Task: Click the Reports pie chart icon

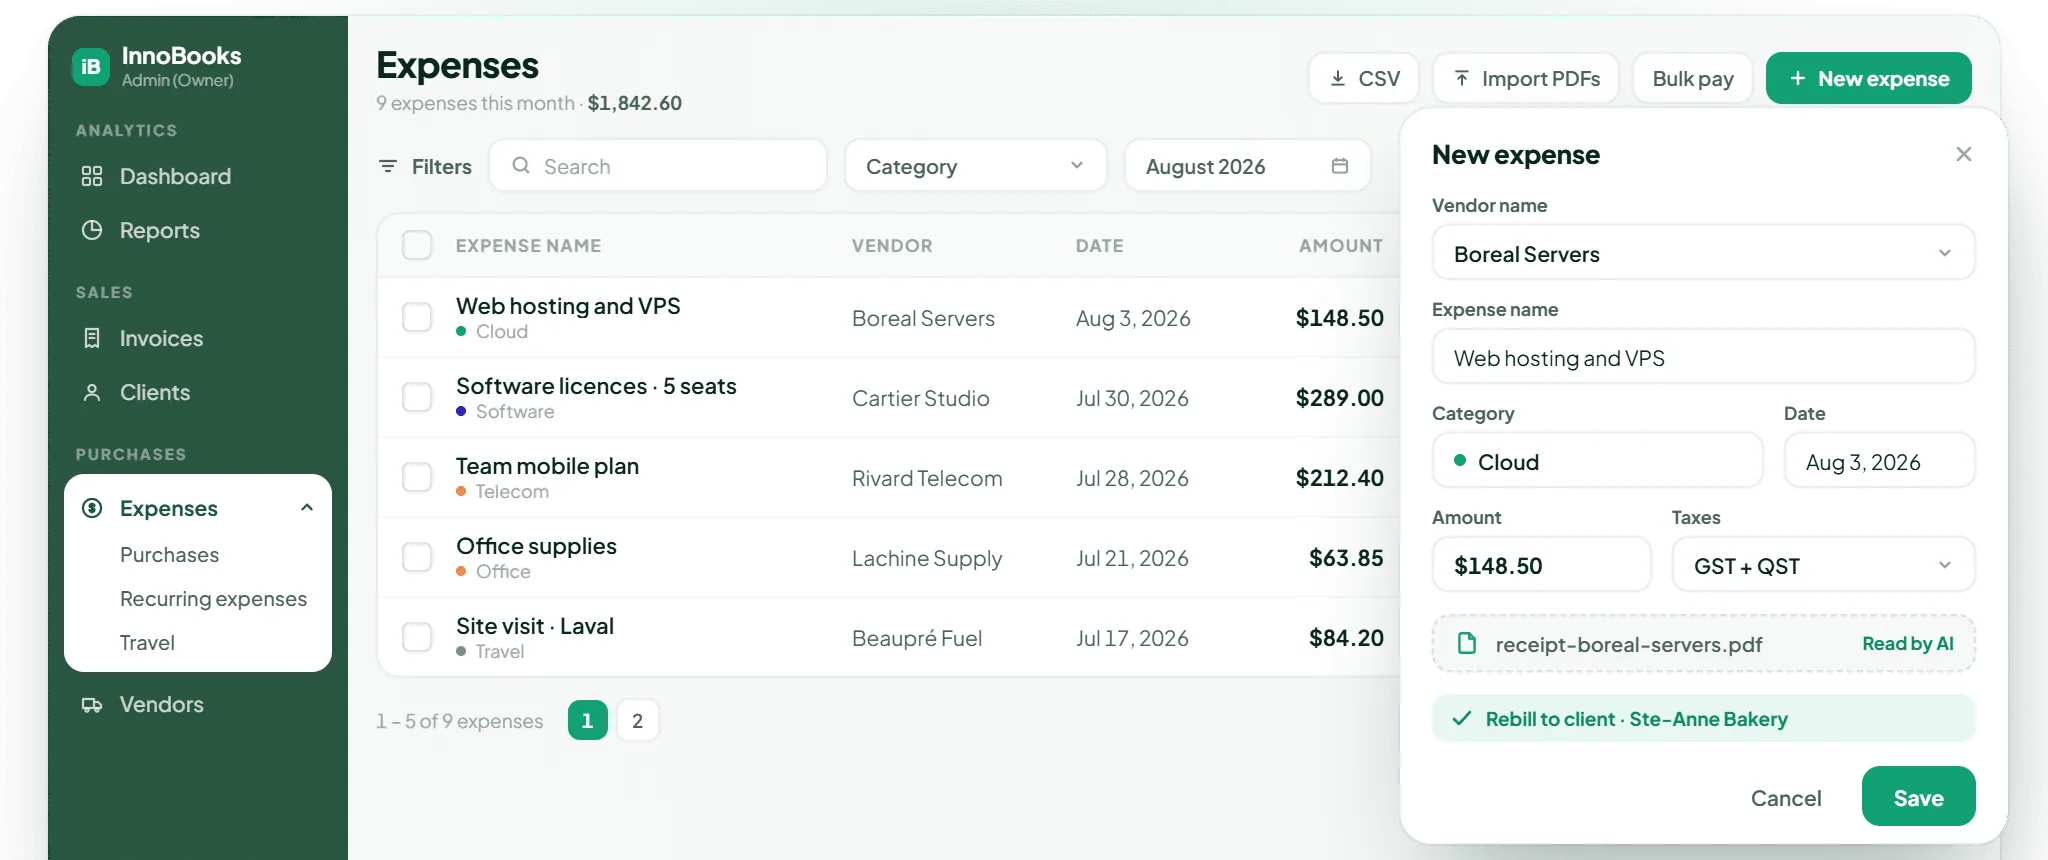Action: coord(92,230)
